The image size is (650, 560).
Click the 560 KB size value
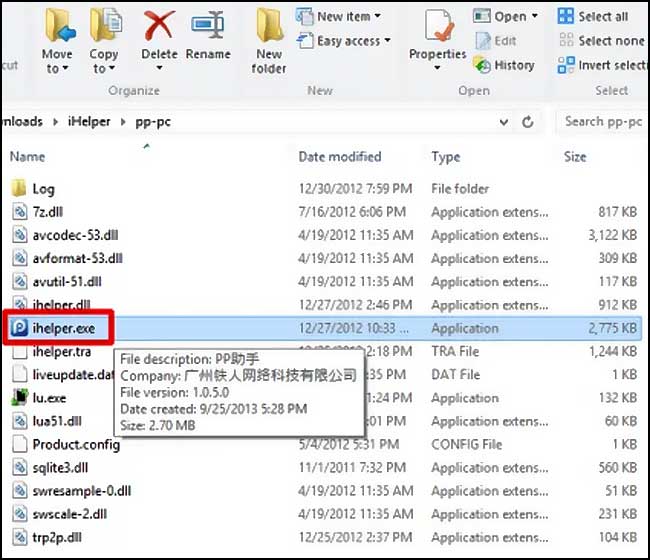pos(618,468)
